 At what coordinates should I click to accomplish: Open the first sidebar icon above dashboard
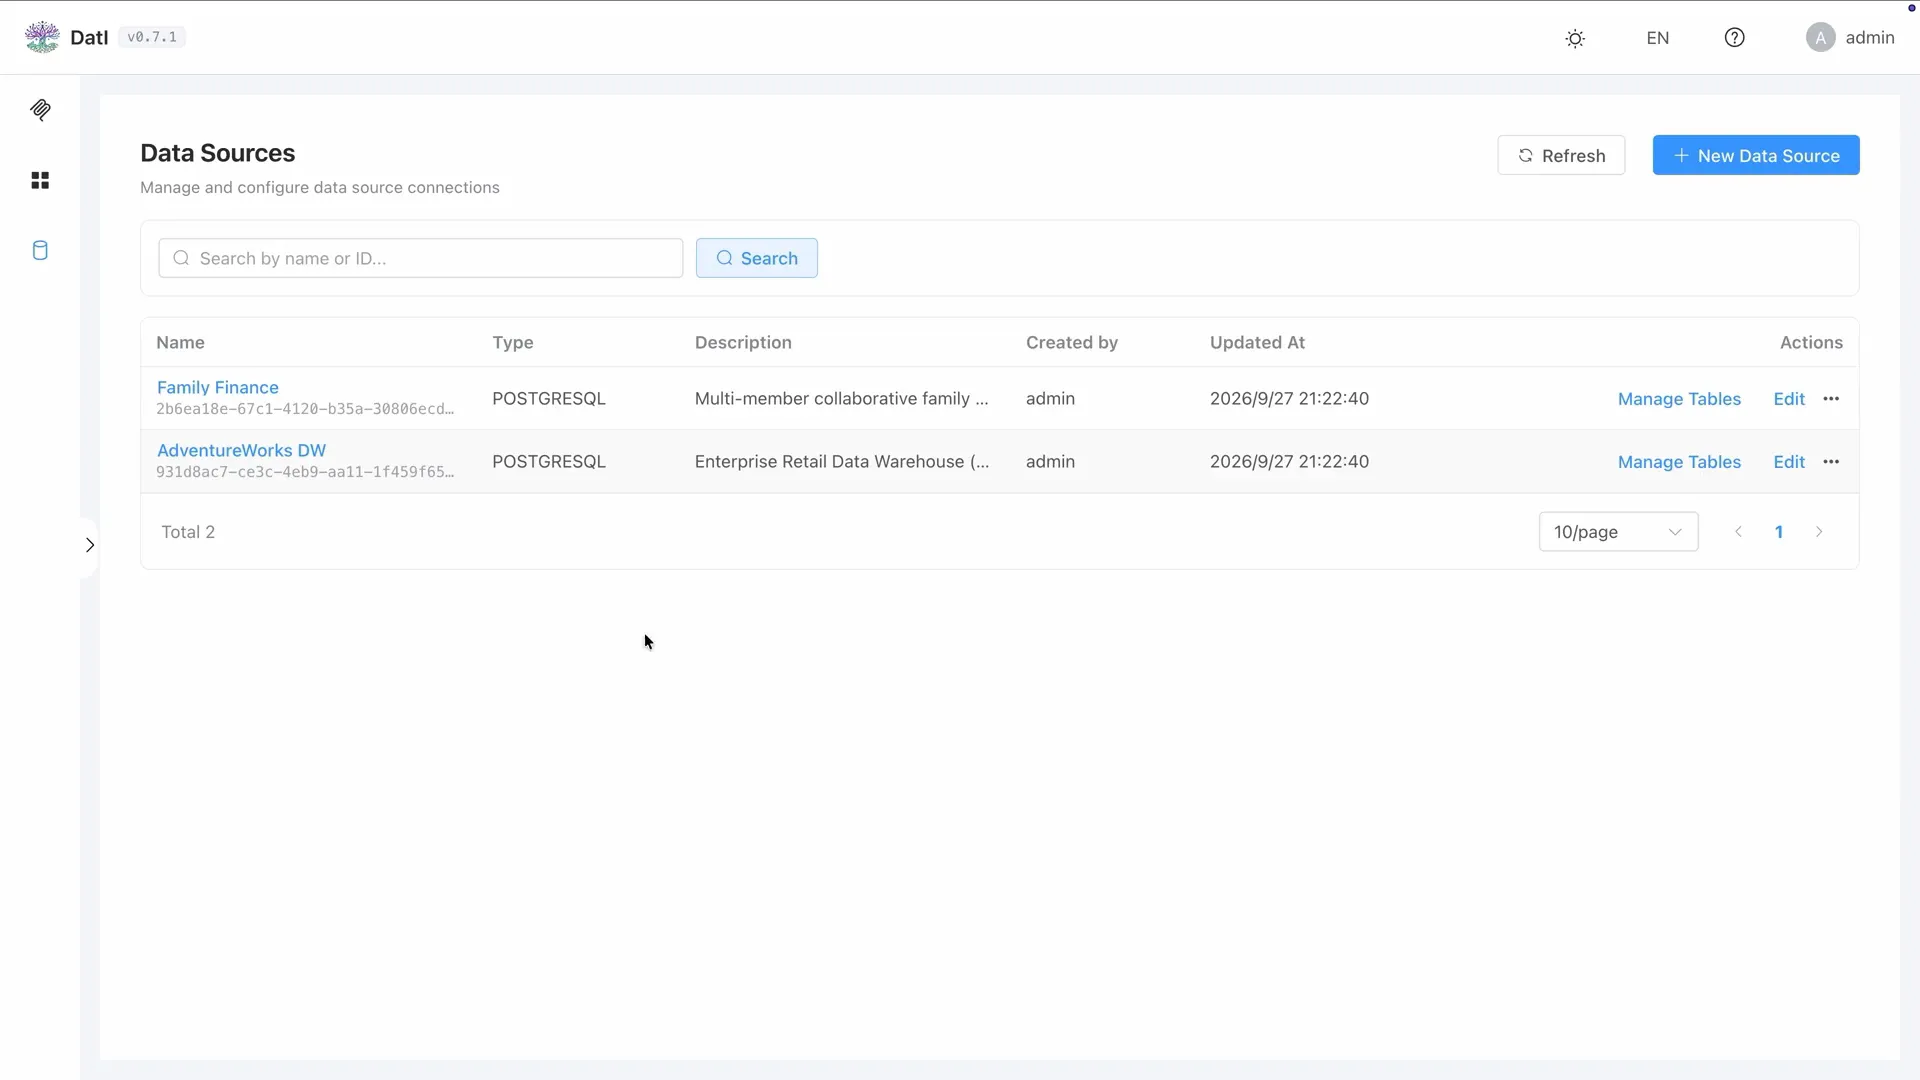40,110
